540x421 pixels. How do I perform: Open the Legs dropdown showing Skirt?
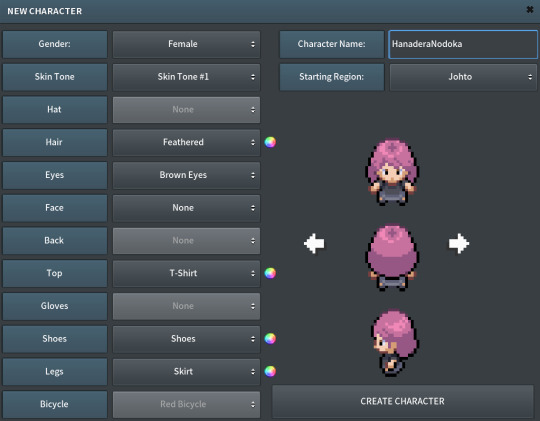point(186,371)
